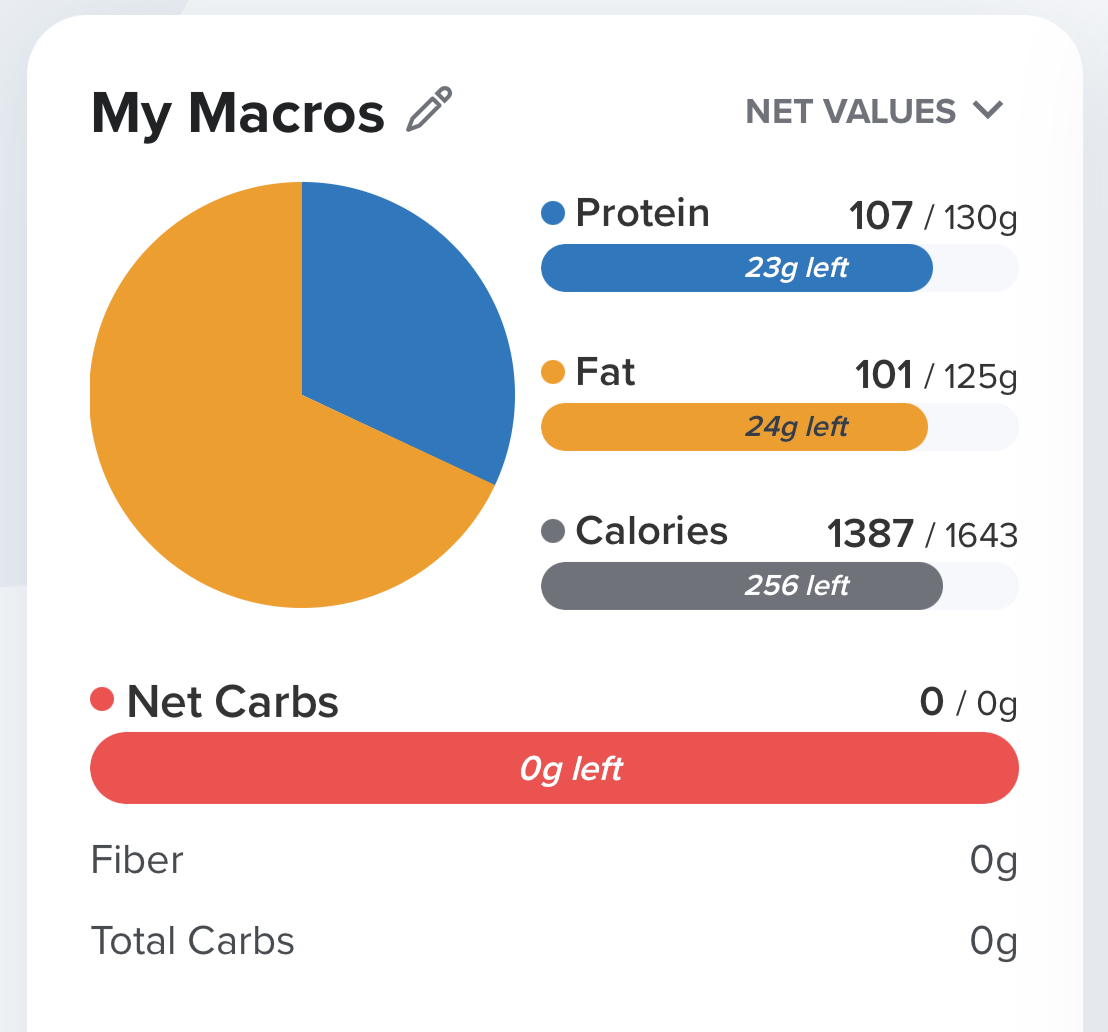Viewport: 1108px width, 1032px height.
Task: Select the My Macros heading
Action: [238, 113]
